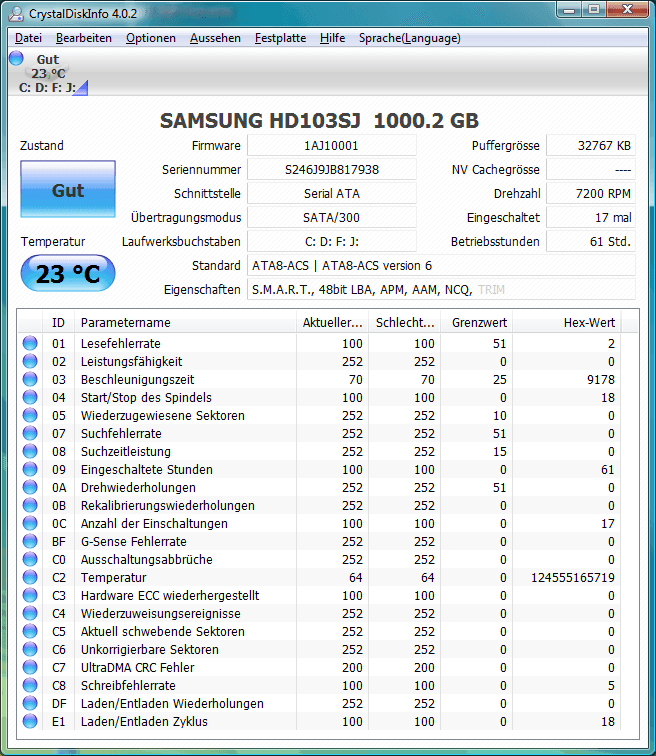Image resolution: width=656 pixels, height=756 pixels.
Task: Click status orb for Wiederzuweisungsereignisse row
Action: click(30, 613)
